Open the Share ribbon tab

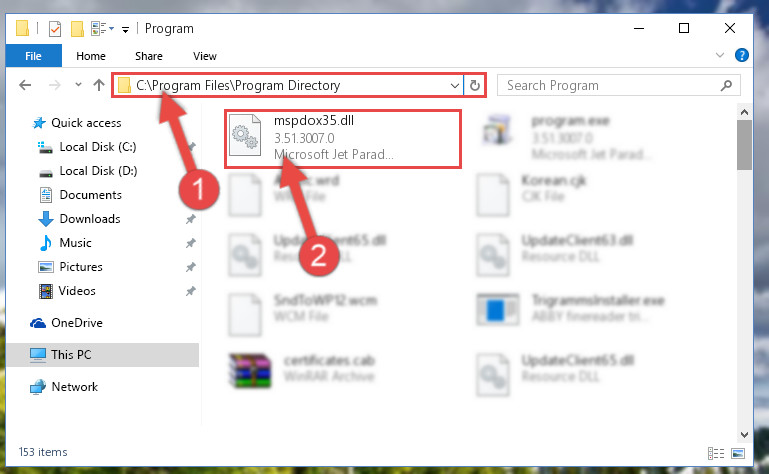[149, 56]
